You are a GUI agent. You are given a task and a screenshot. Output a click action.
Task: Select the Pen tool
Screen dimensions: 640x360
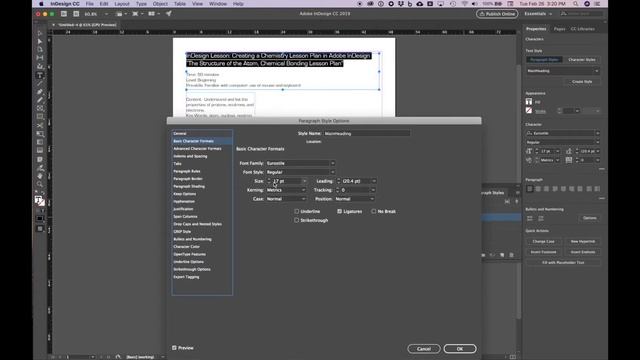(40, 92)
